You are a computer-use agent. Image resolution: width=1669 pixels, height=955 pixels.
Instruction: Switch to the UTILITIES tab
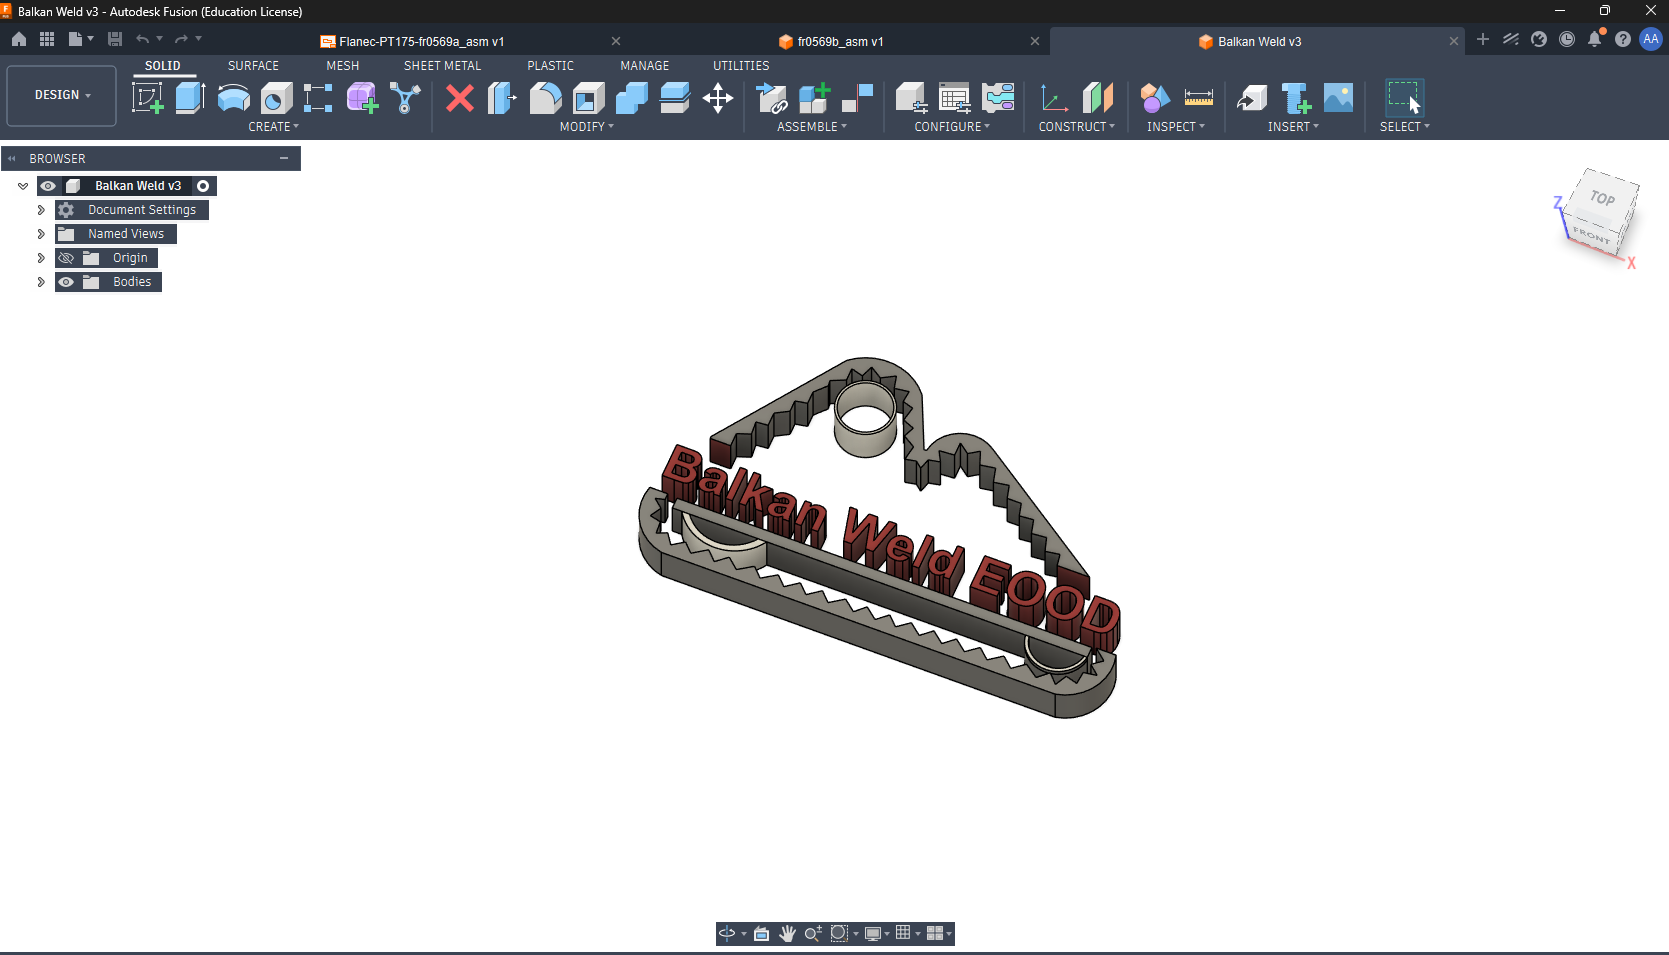pyautogui.click(x=741, y=66)
